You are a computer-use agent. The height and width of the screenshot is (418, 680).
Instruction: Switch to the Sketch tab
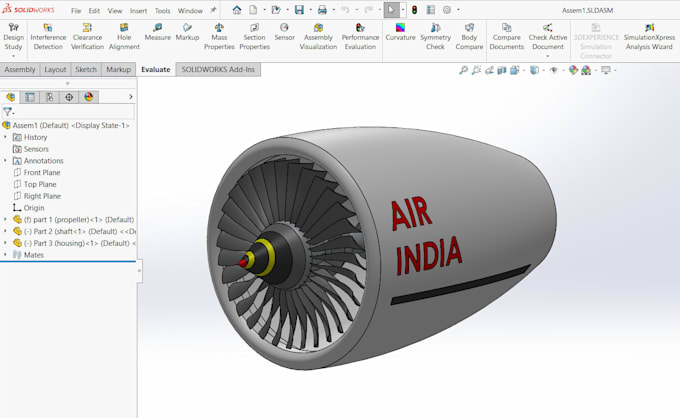click(86, 69)
